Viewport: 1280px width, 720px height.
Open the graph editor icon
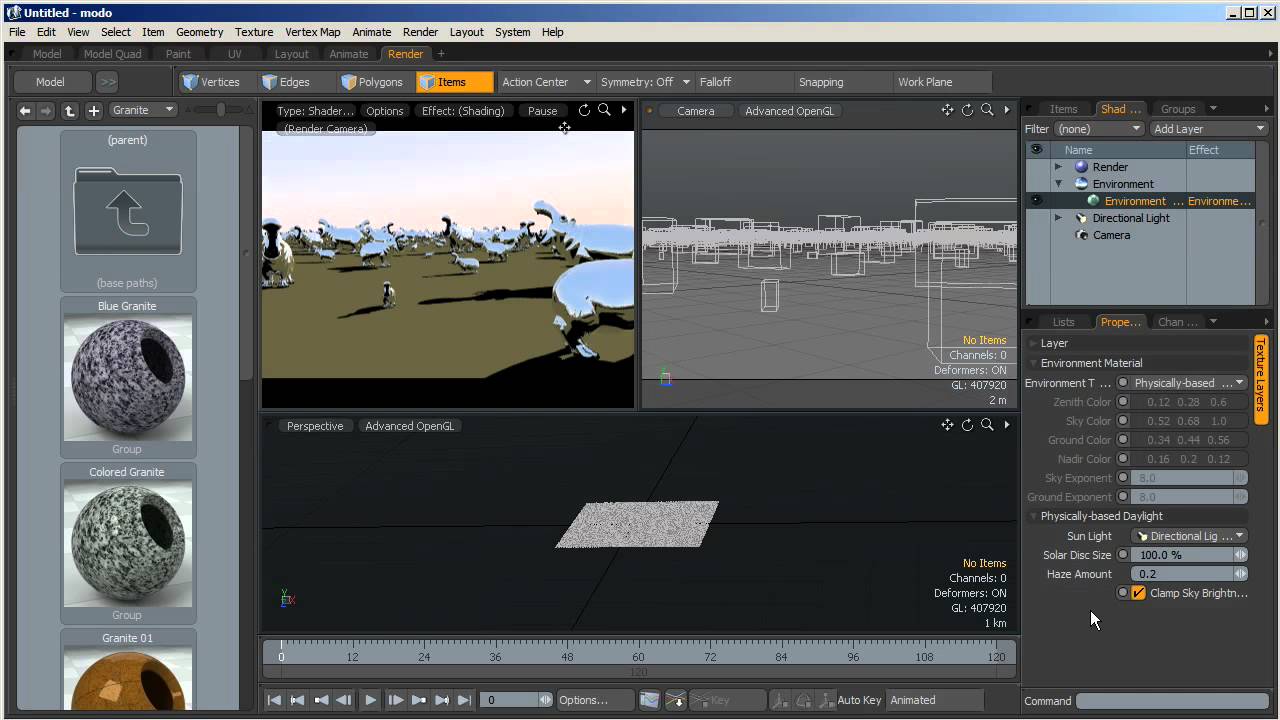(649, 700)
